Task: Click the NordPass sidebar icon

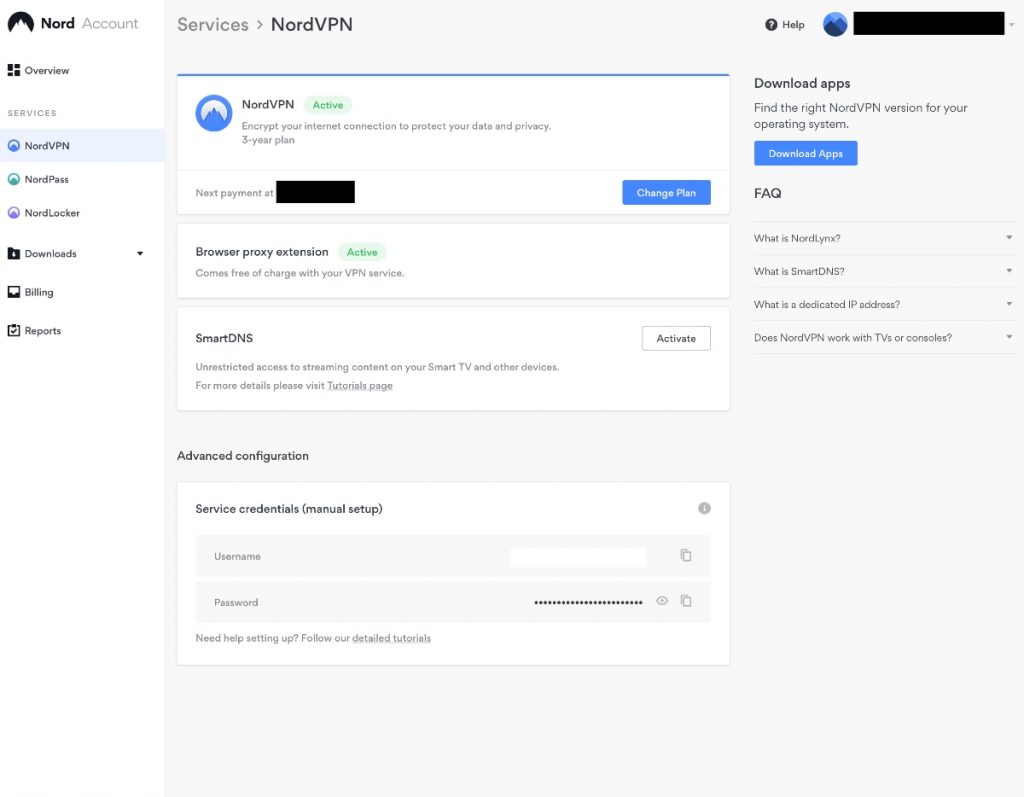Action: pyautogui.click(x=14, y=179)
